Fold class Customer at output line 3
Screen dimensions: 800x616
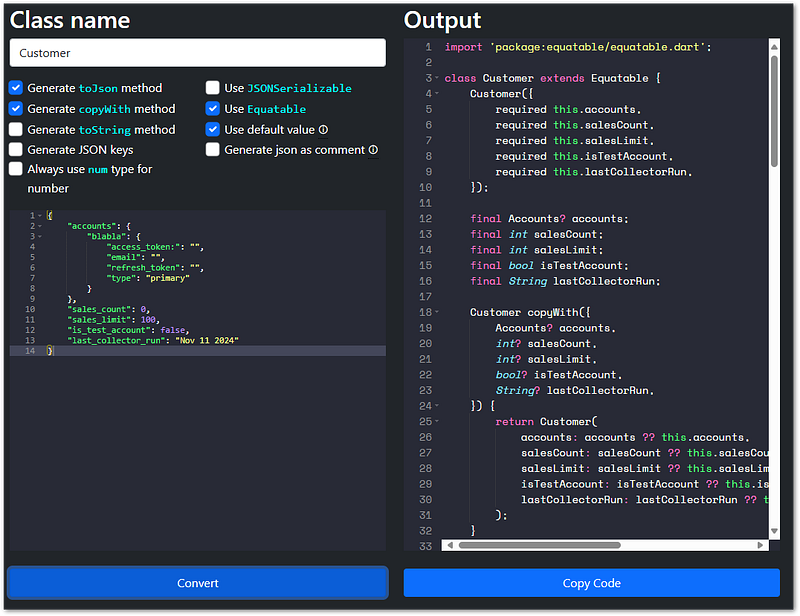pos(437,78)
